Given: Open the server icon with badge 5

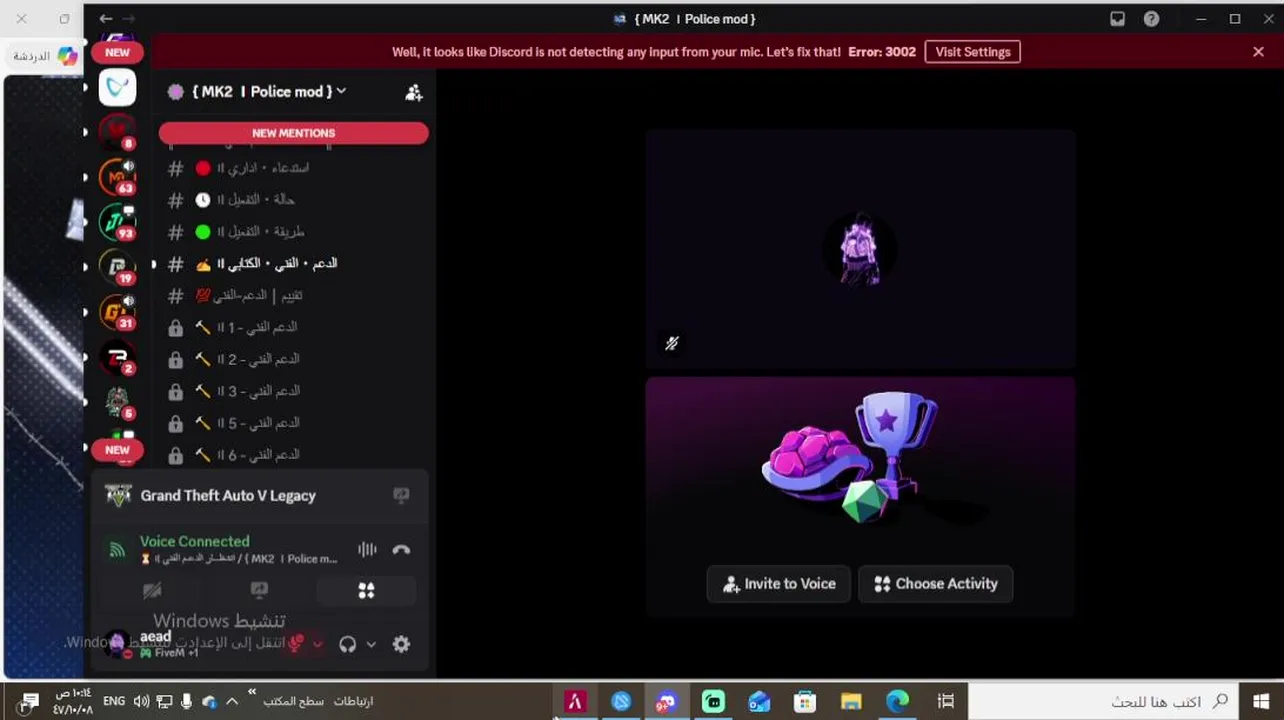Looking at the screenshot, I should tap(117, 401).
